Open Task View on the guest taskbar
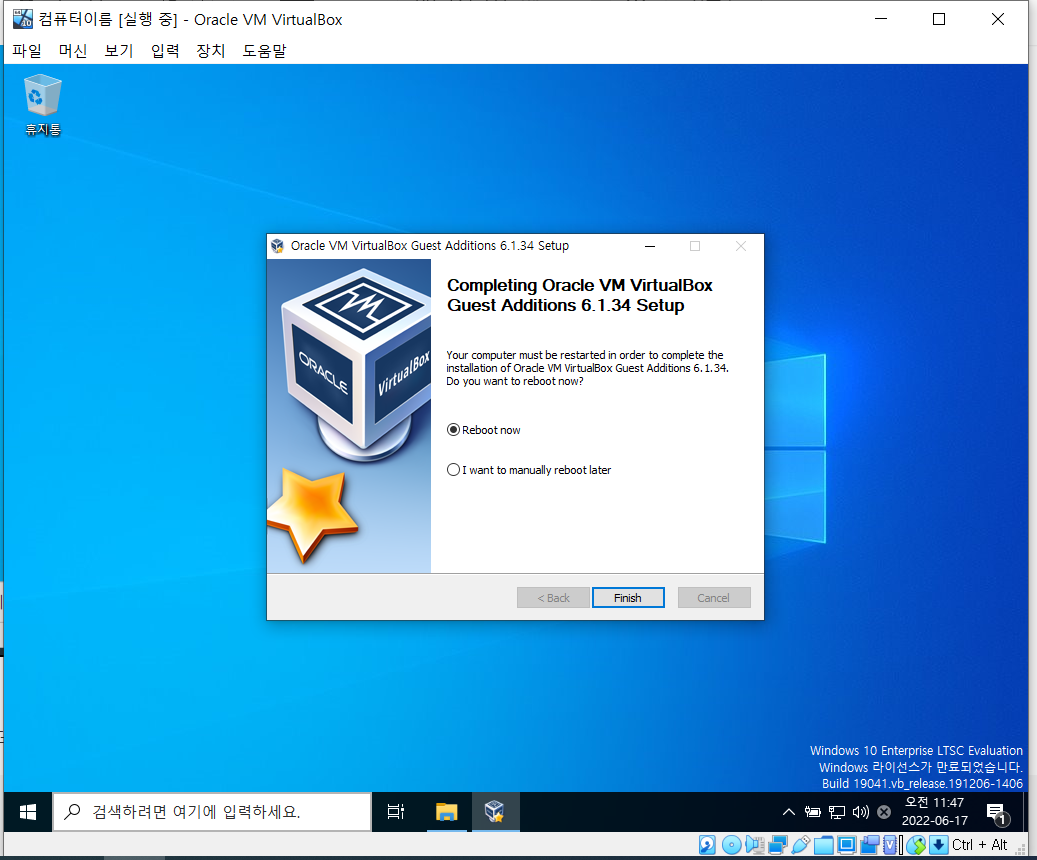The height and width of the screenshot is (860, 1037). (395, 812)
